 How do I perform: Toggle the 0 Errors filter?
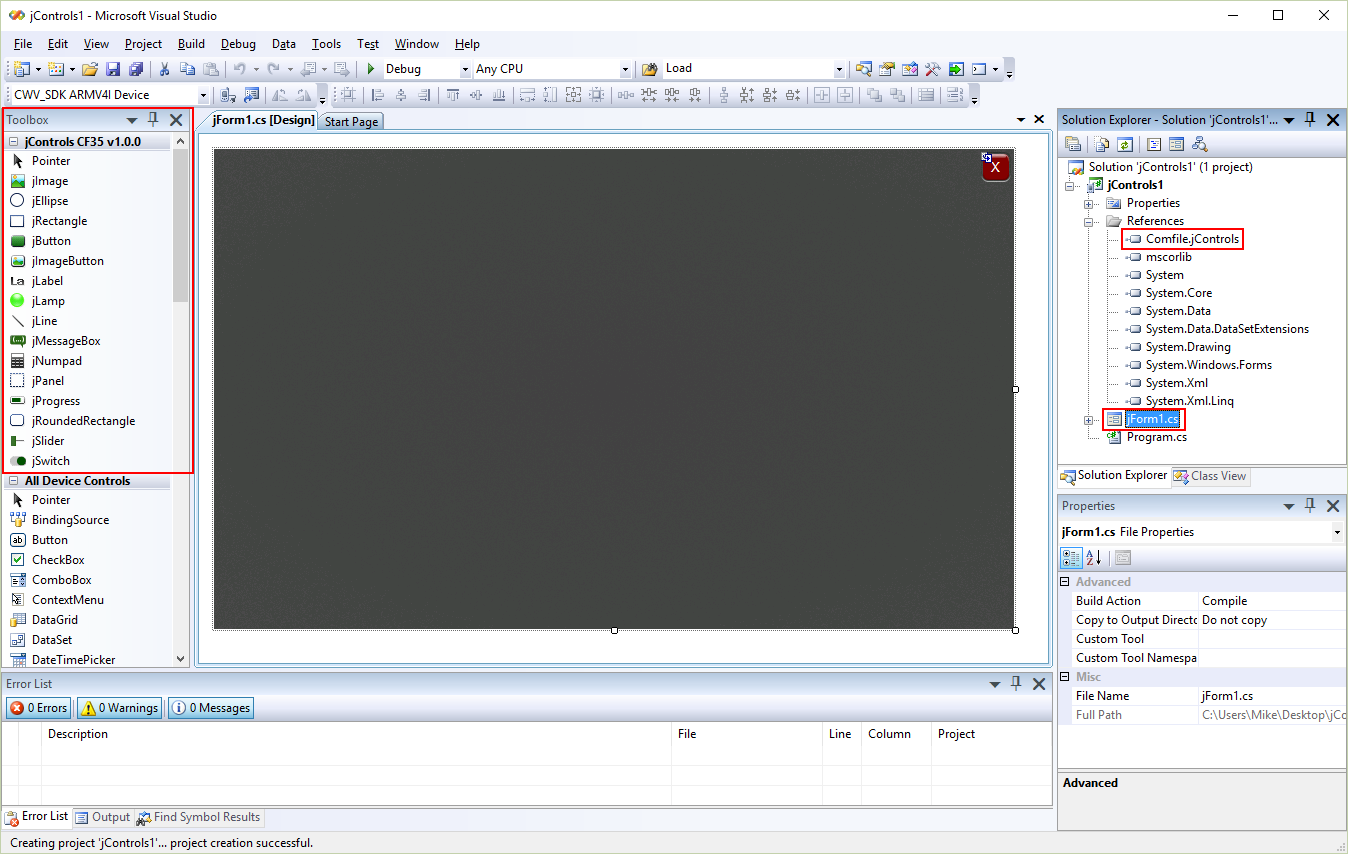click(39, 708)
